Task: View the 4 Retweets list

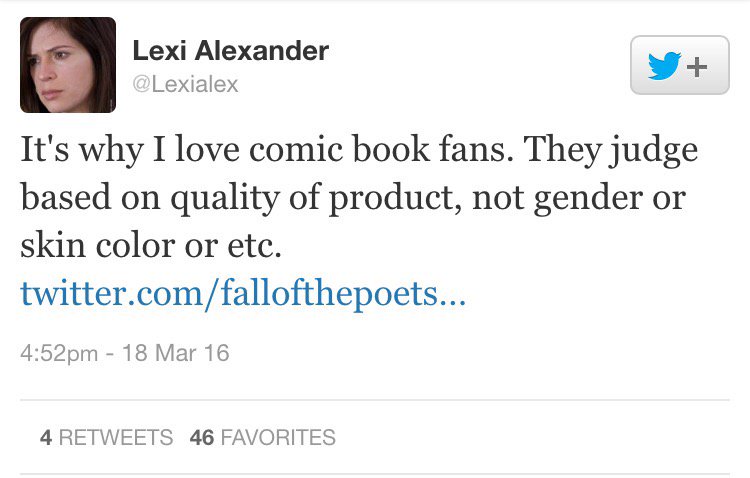Action: [106, 437]
